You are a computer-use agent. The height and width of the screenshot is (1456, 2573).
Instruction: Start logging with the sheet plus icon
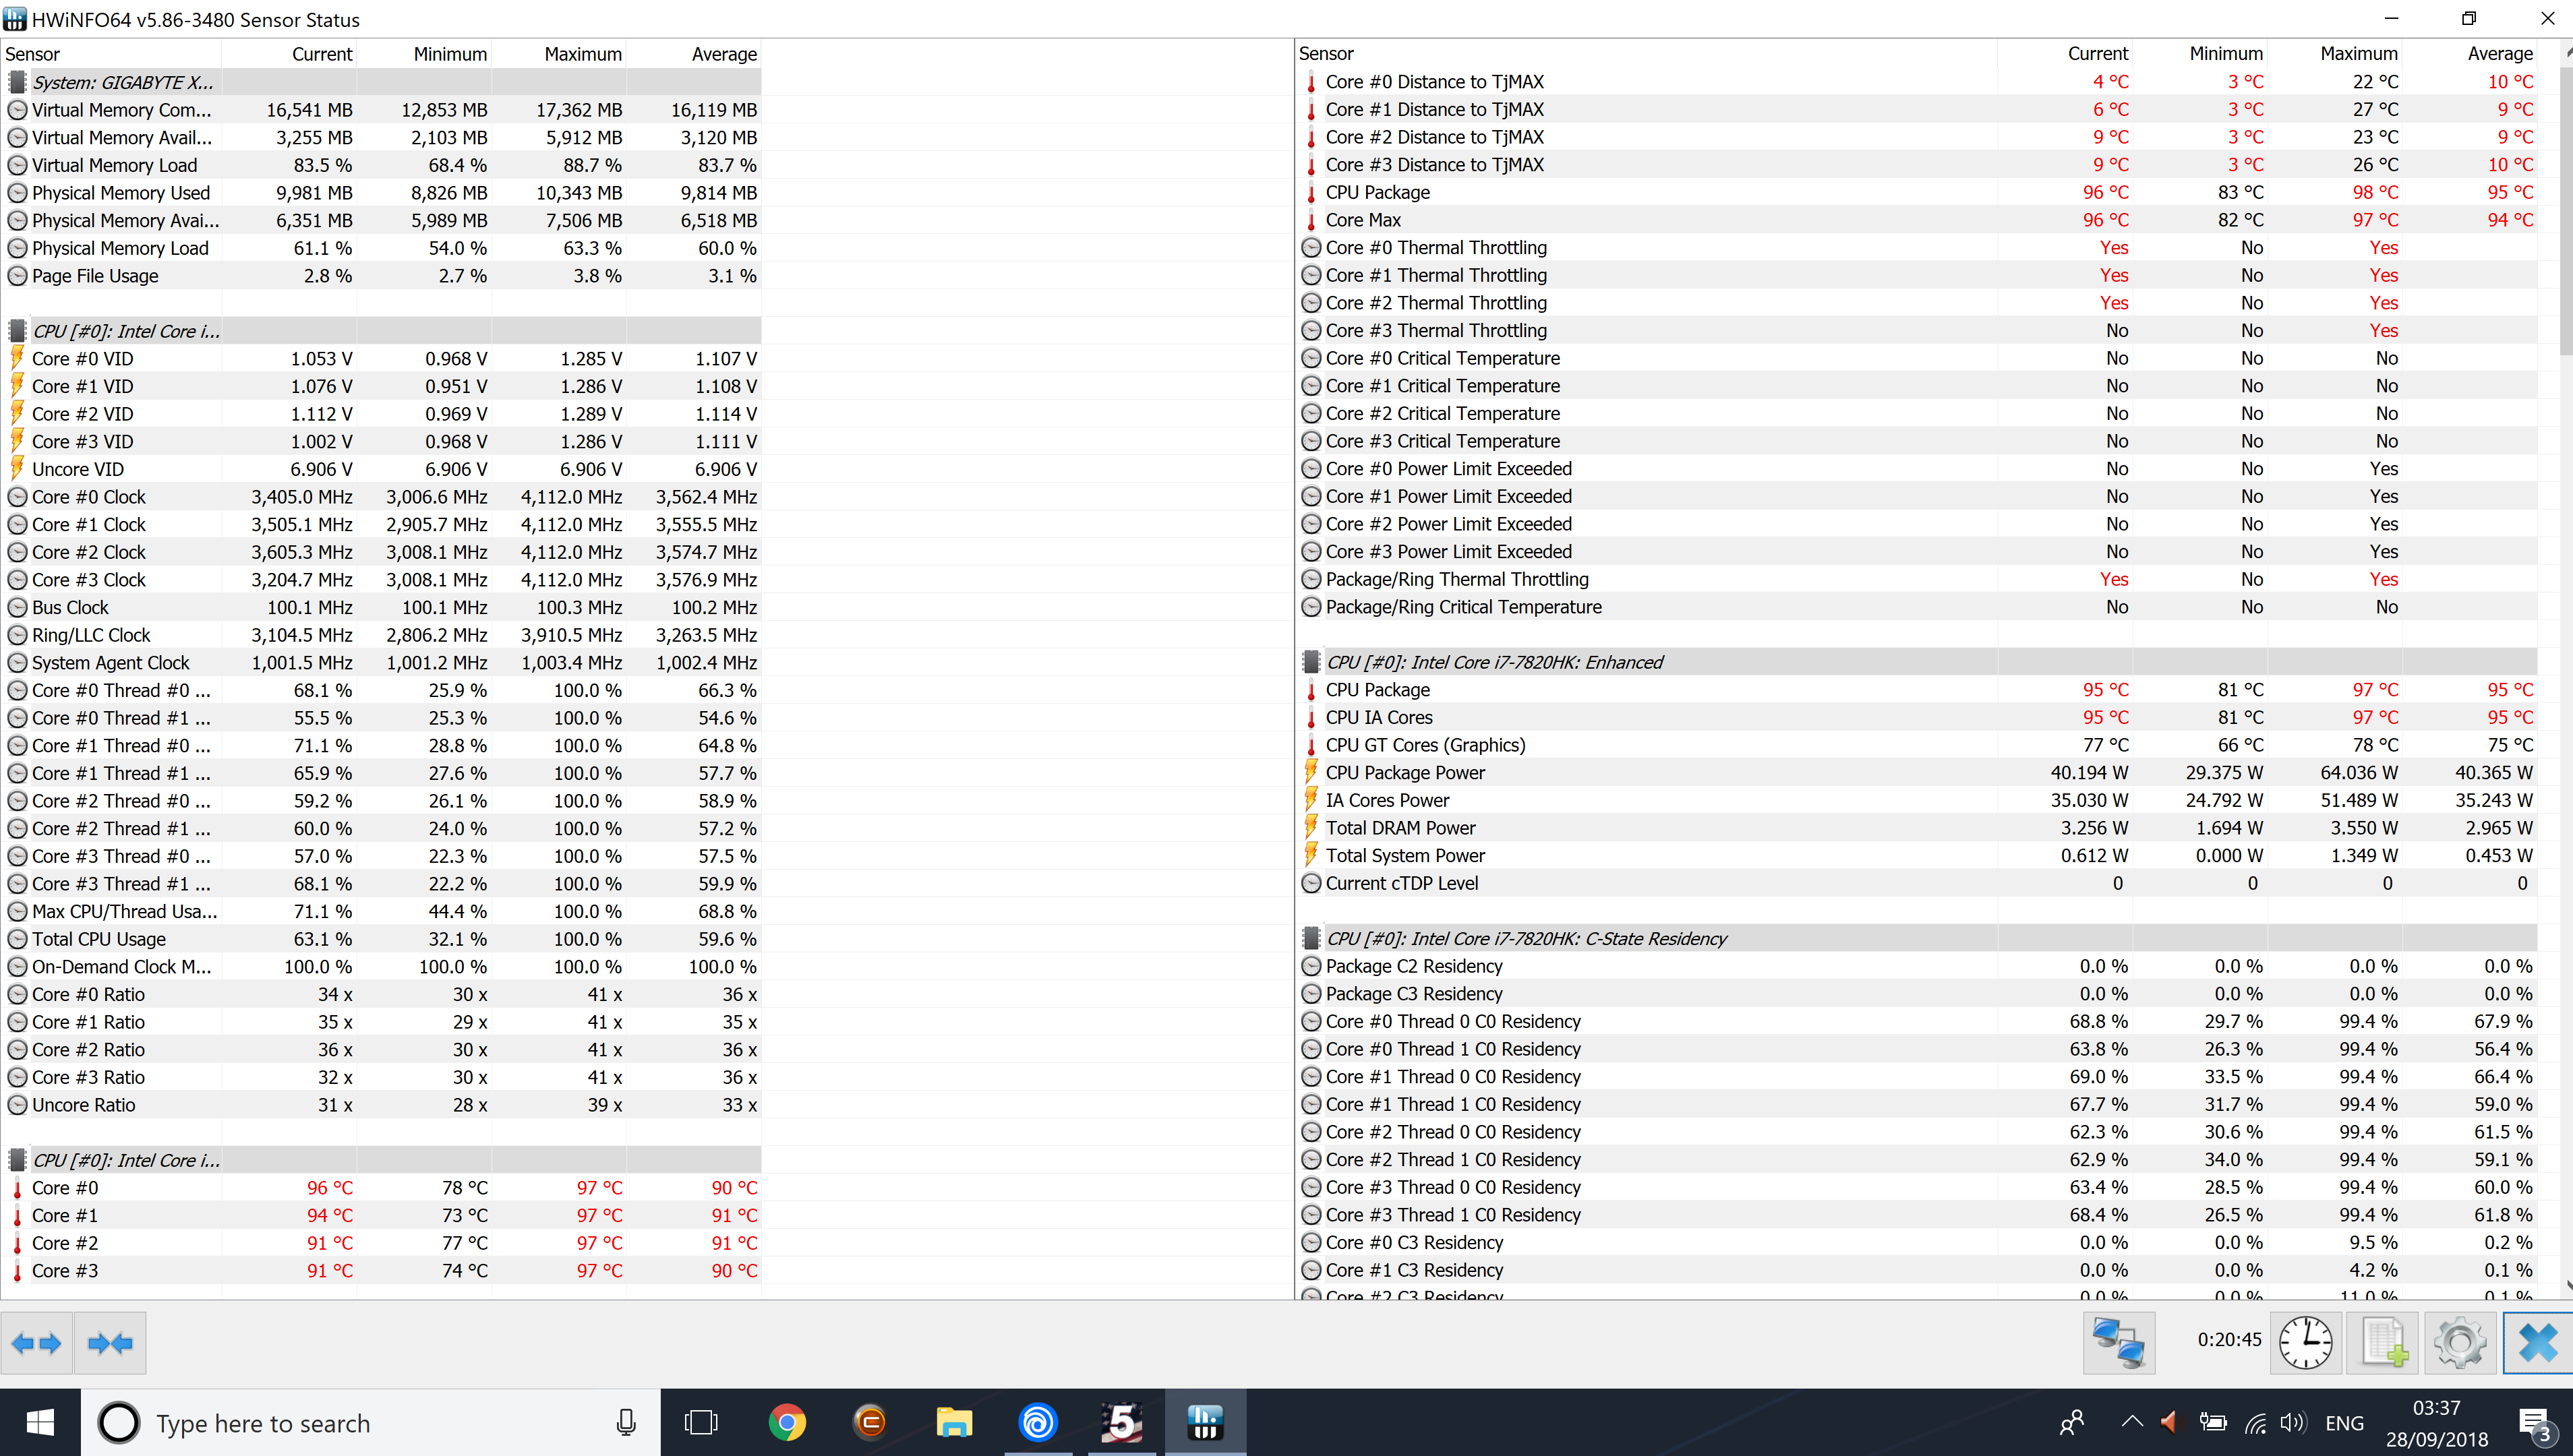2384,1343
